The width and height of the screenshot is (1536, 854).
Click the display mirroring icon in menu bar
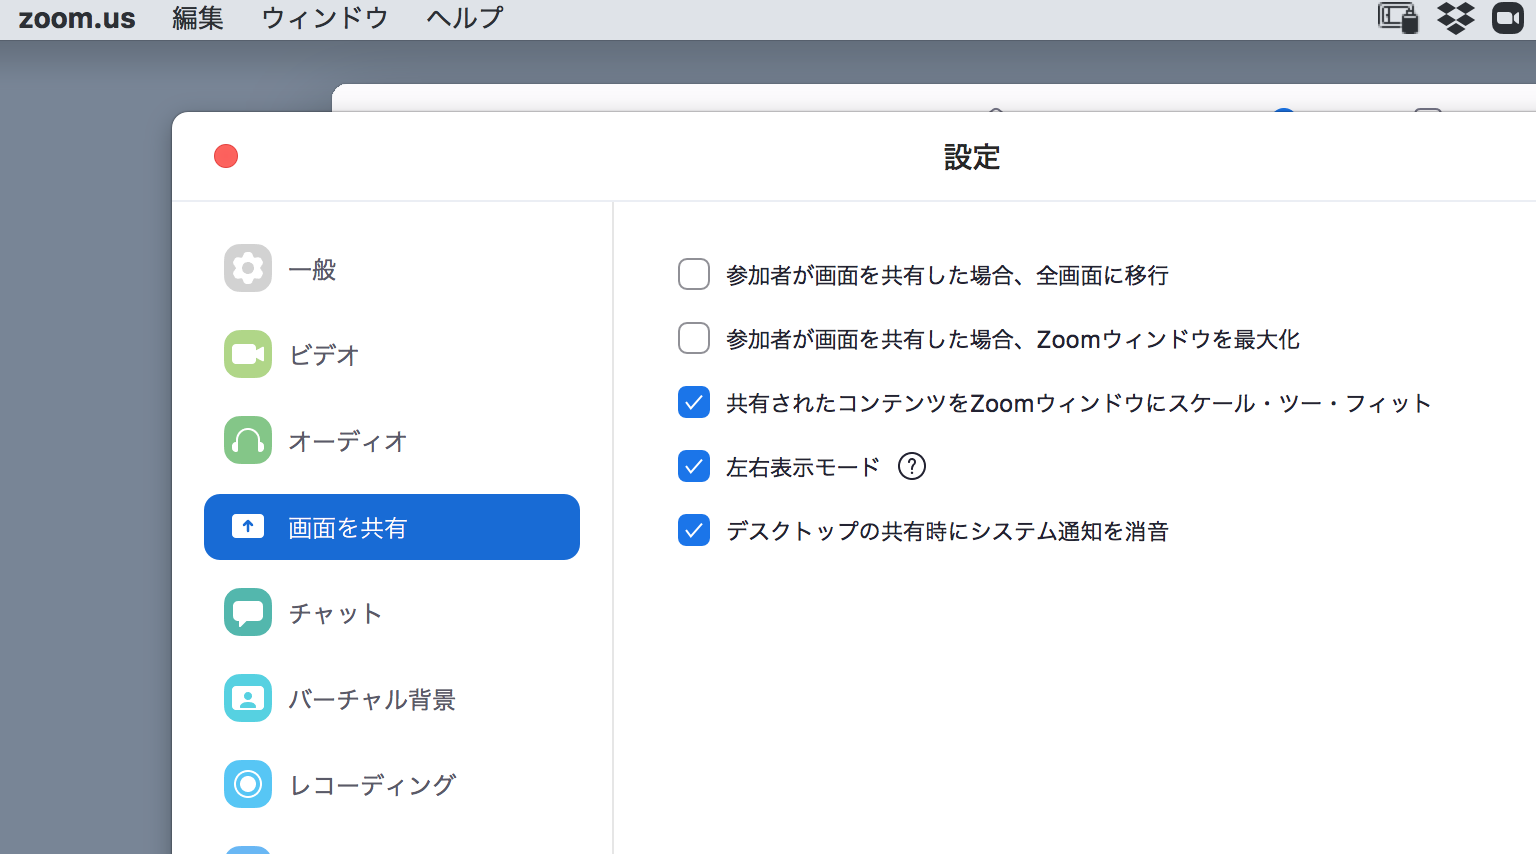point(1398,18)
